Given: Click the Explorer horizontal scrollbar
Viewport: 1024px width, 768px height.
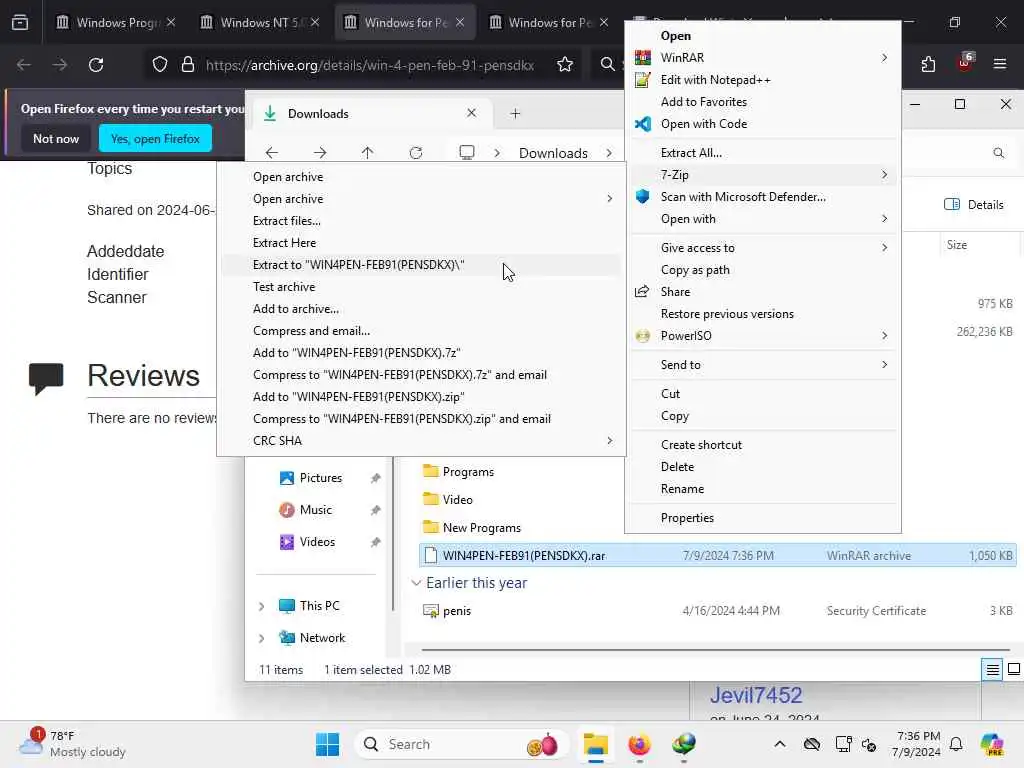Looking at the screenshot, I should [x=716, y=650].
